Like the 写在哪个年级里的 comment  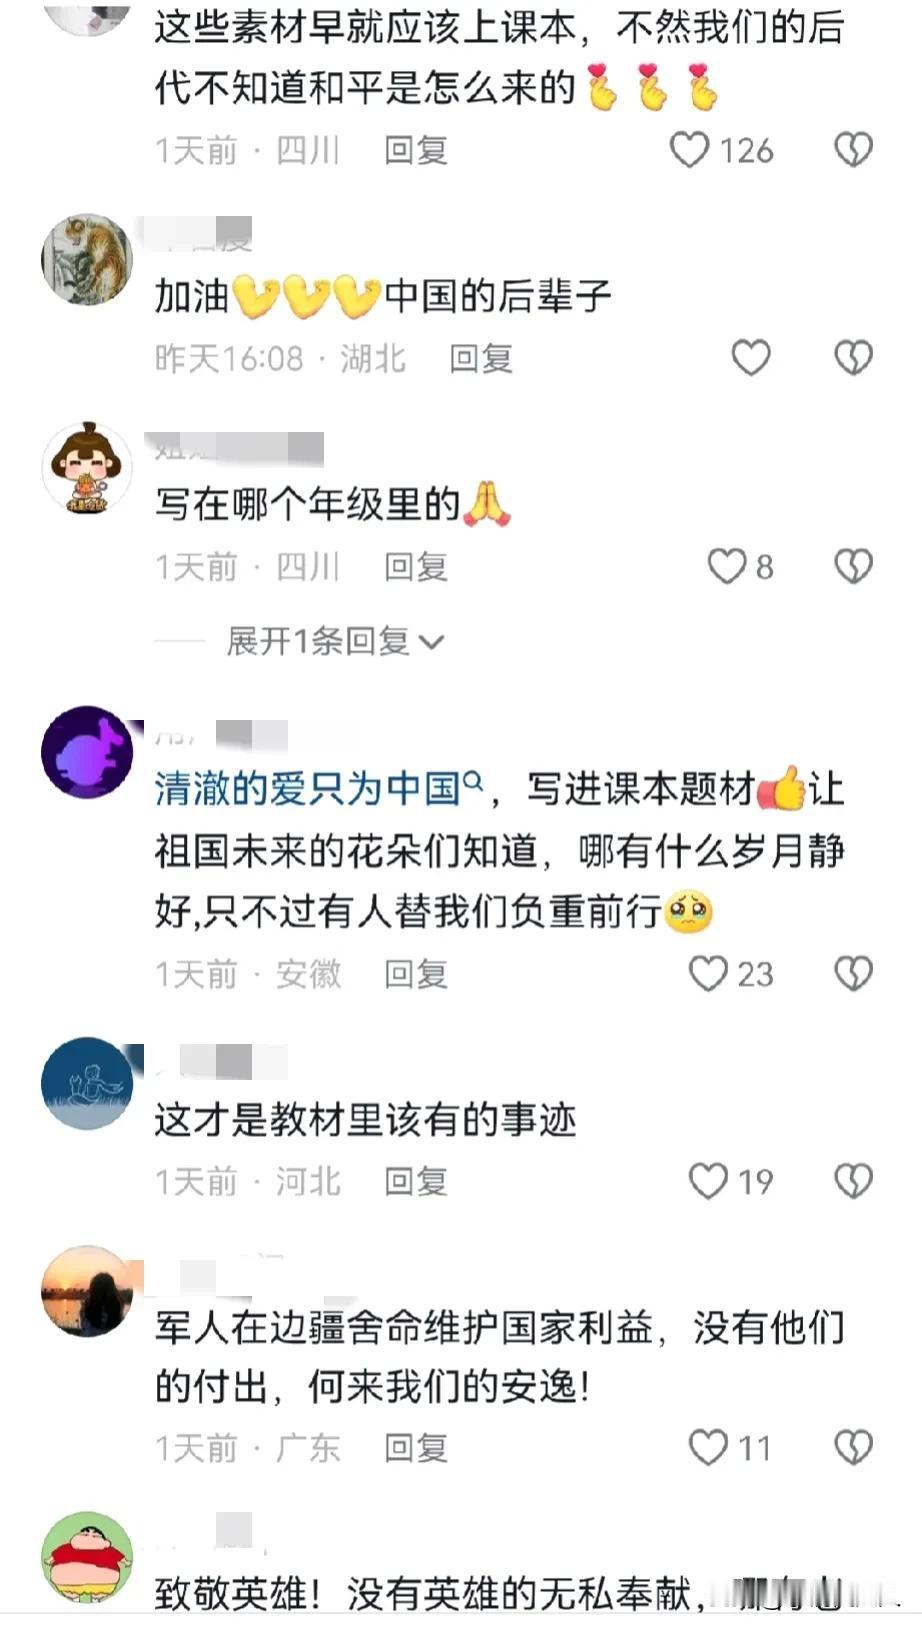(x=727, y=566)
